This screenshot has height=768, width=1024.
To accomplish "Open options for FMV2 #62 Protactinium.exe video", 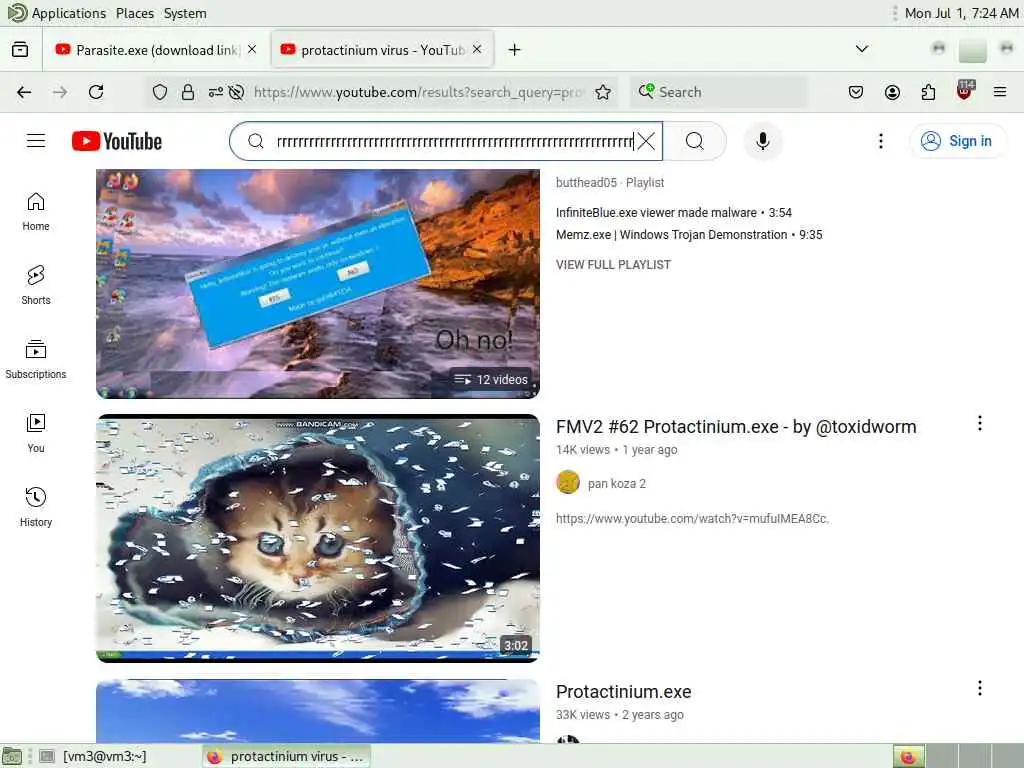I will pos(980,423).
